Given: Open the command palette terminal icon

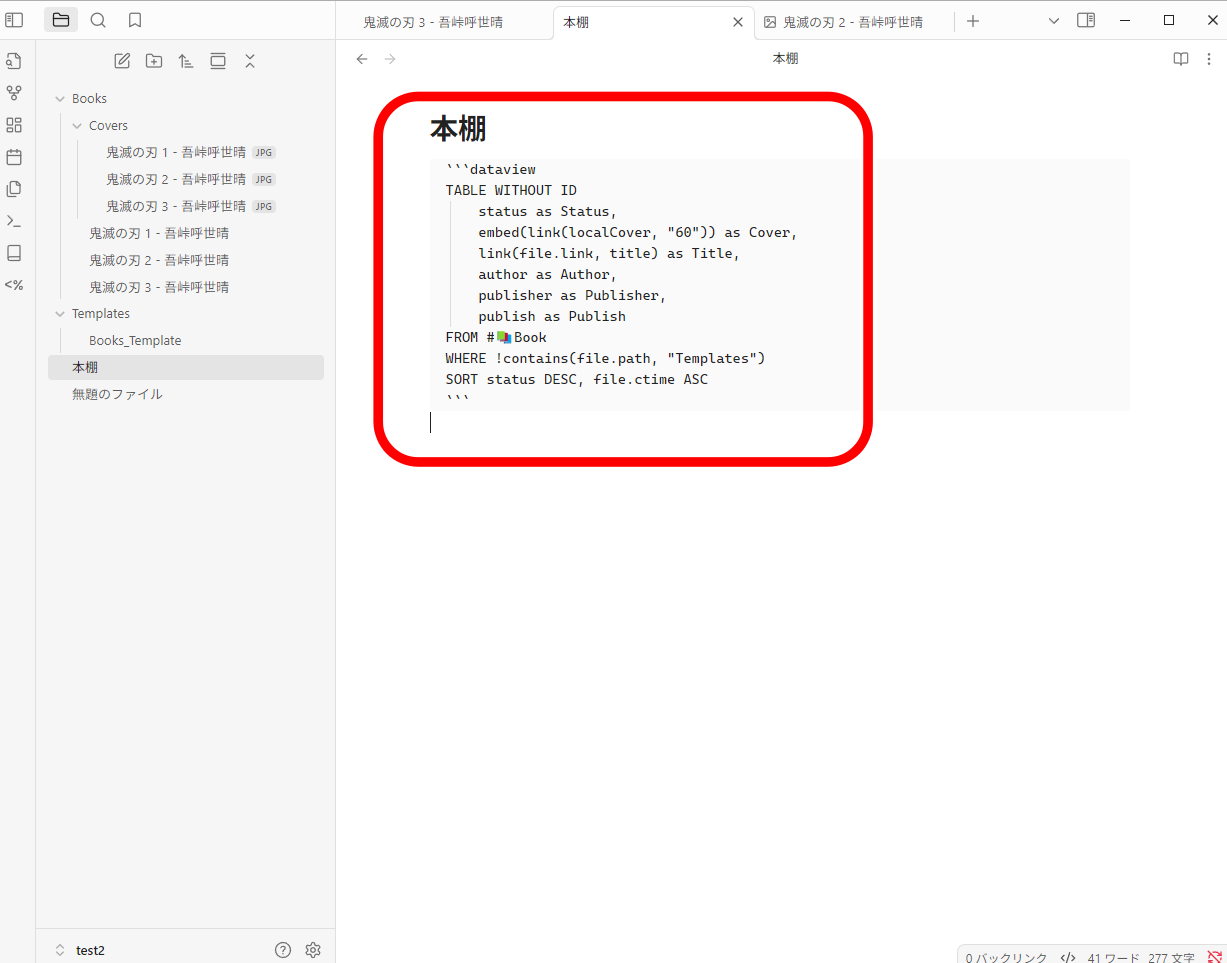Looking at the screenshot, I should click(14, 221).
